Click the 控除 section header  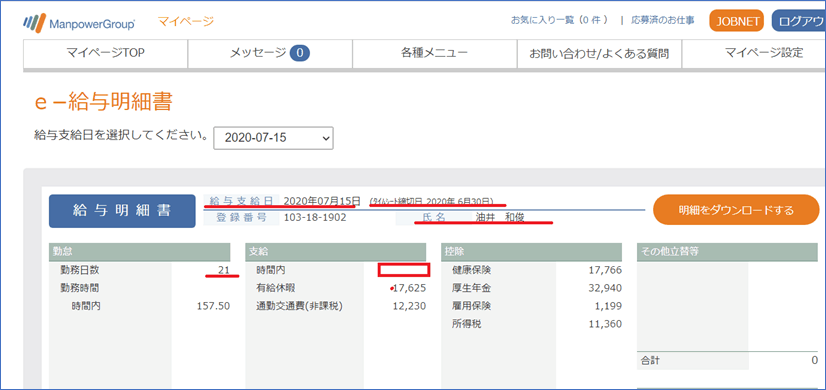pyautogui.click(x=532, y=252)
